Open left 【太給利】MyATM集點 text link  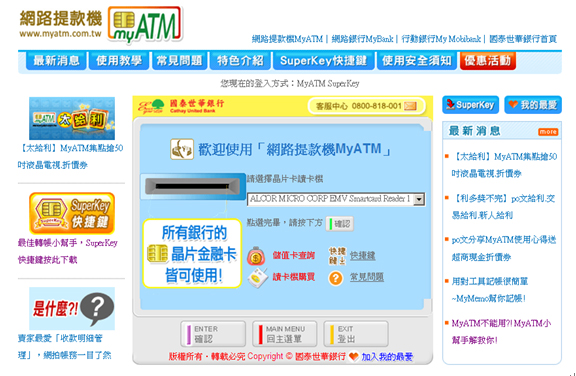71,157
